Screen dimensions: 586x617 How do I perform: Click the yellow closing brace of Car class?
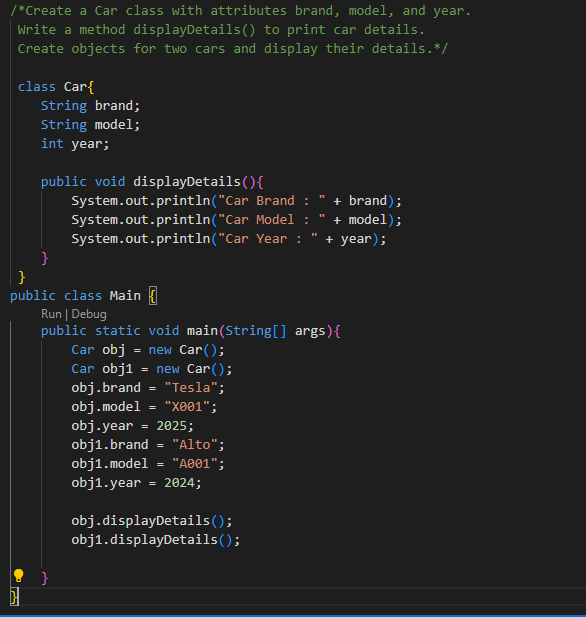tap(22, 277)
